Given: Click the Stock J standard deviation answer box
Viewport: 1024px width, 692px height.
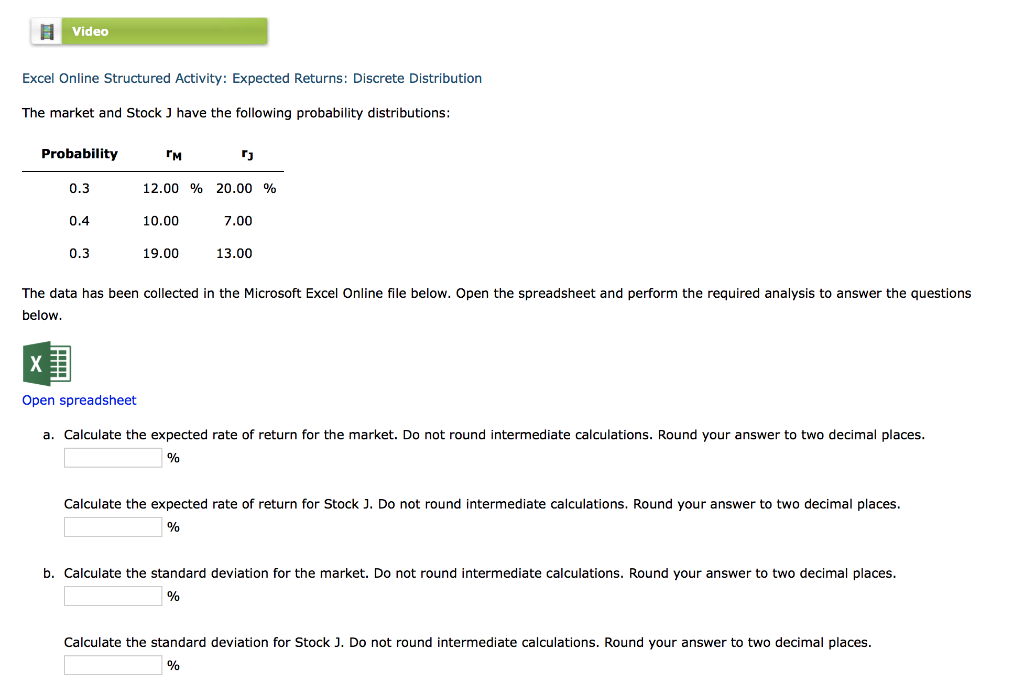Looking at the screenshot, I should click(x=112, y=664).
